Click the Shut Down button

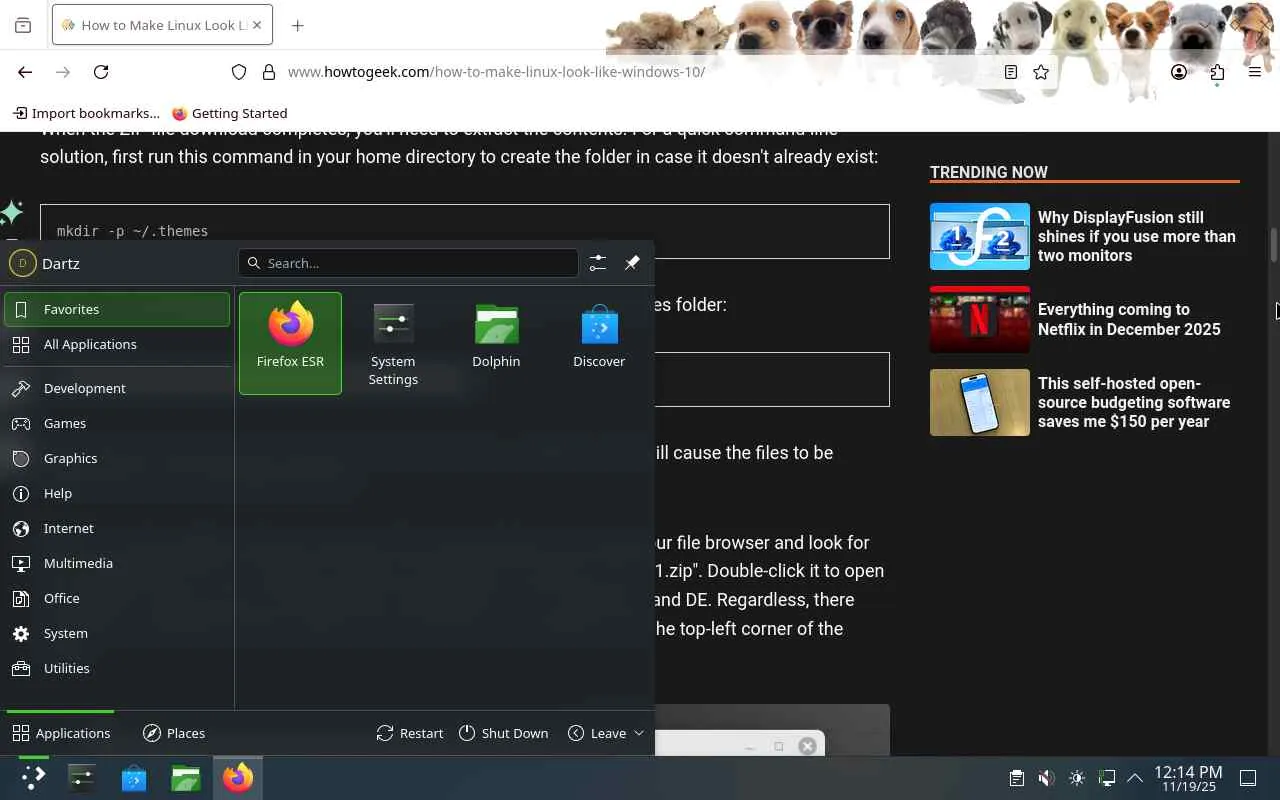coord(504,733)
